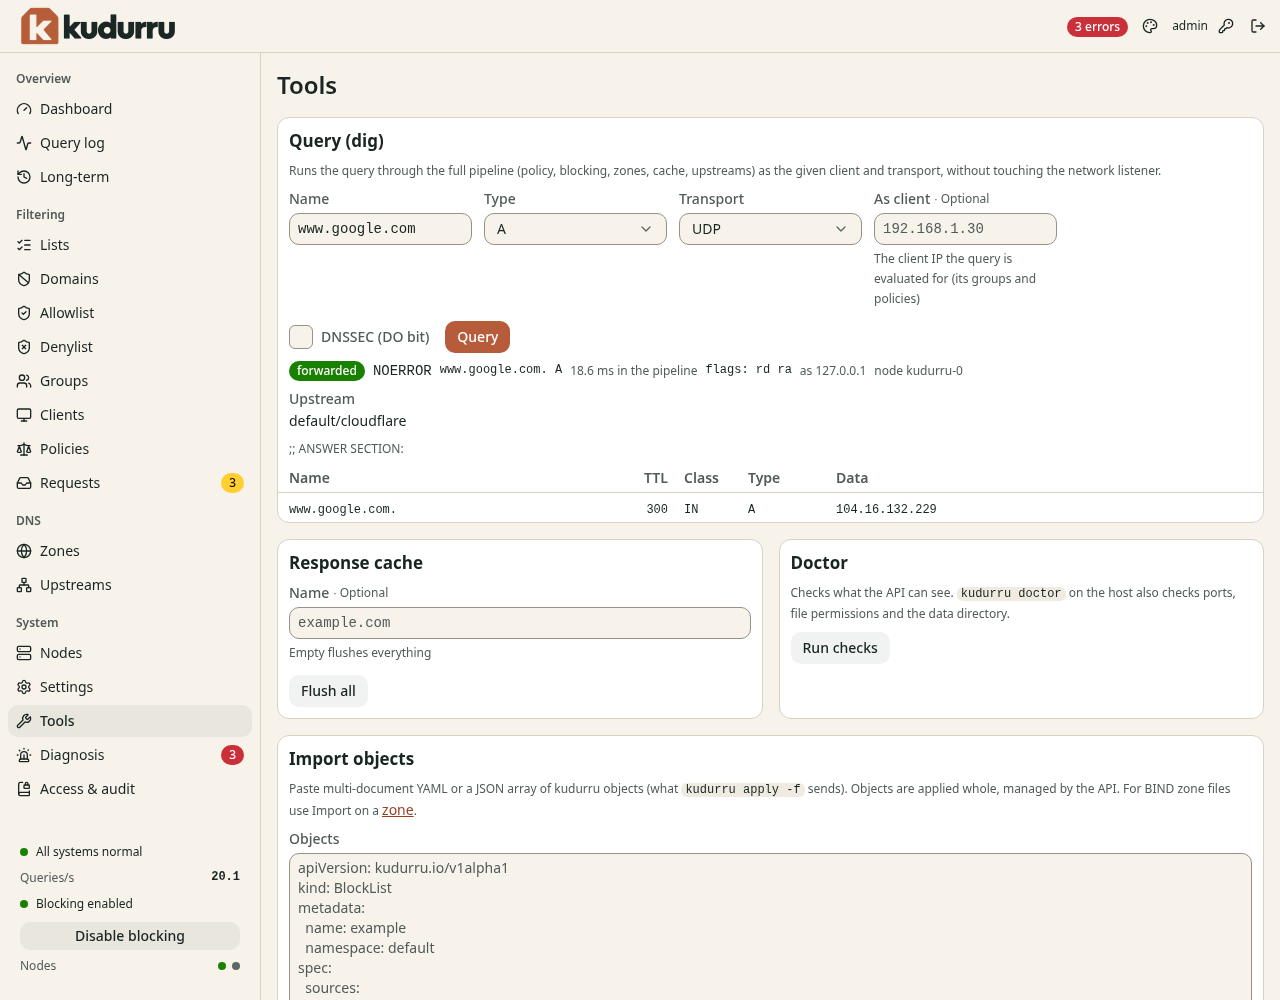The height and width of the screenshot is (1000, 1280).
Task: Follow the zone link
Action: [x=398, y=810]
